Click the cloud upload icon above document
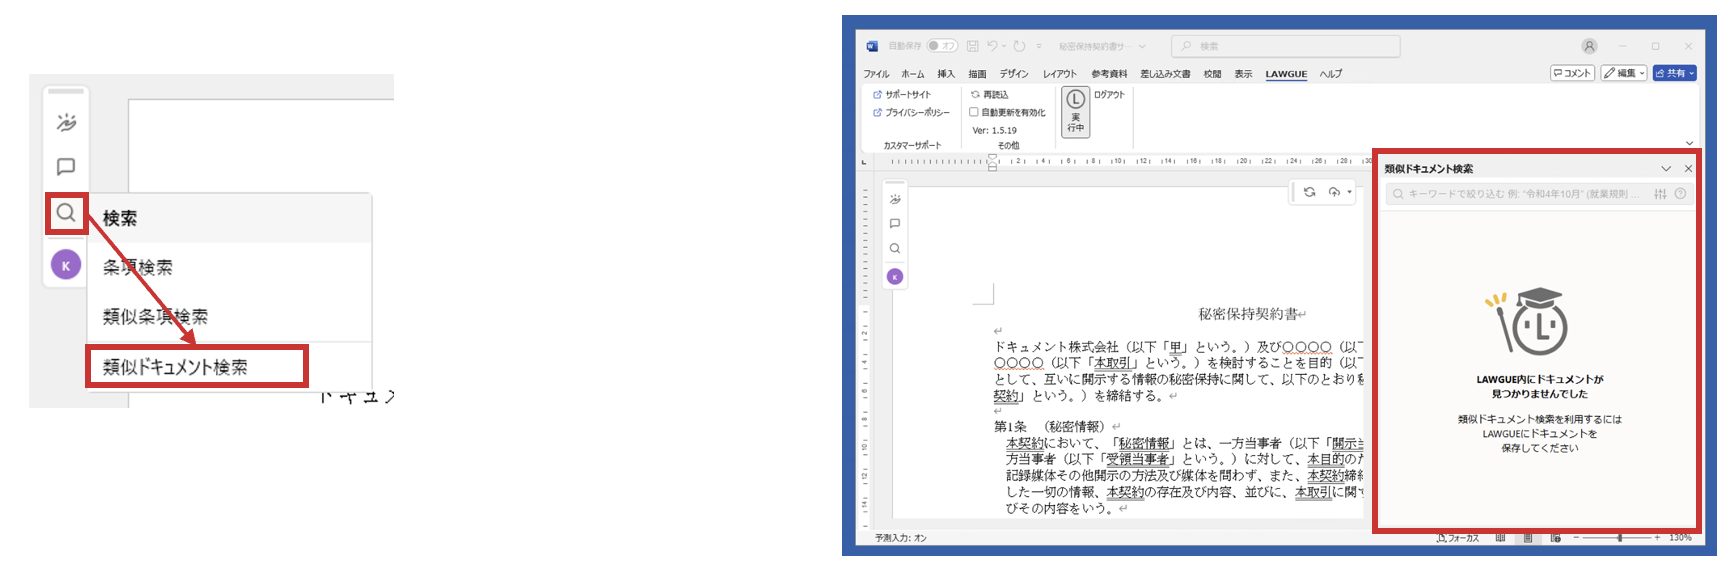Image resolution: width=1734 pixels, height=564 pixels. coord(1334,192)
